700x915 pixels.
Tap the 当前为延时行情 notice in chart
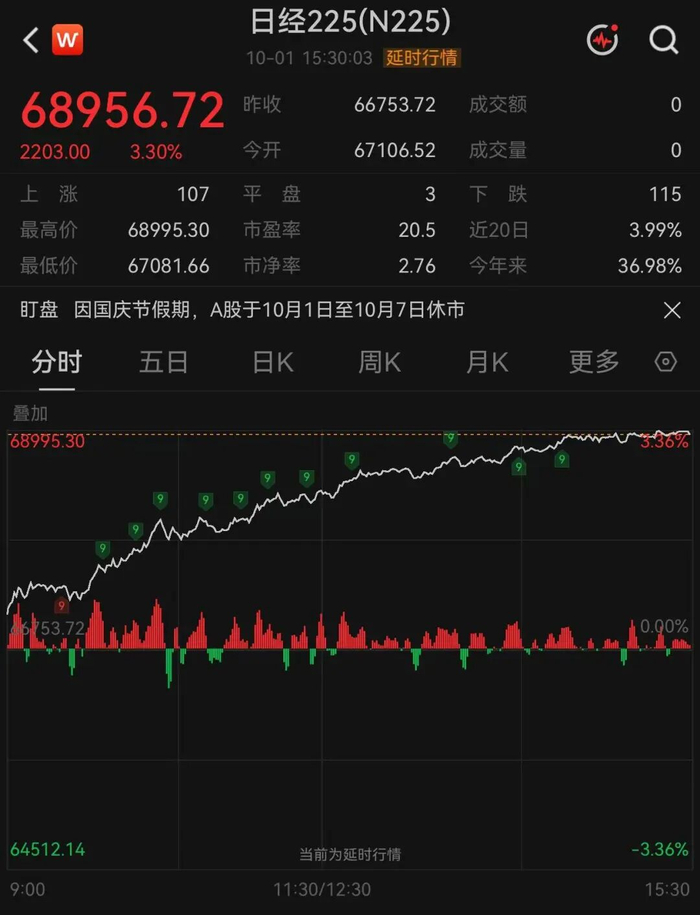tap(350, 854)
